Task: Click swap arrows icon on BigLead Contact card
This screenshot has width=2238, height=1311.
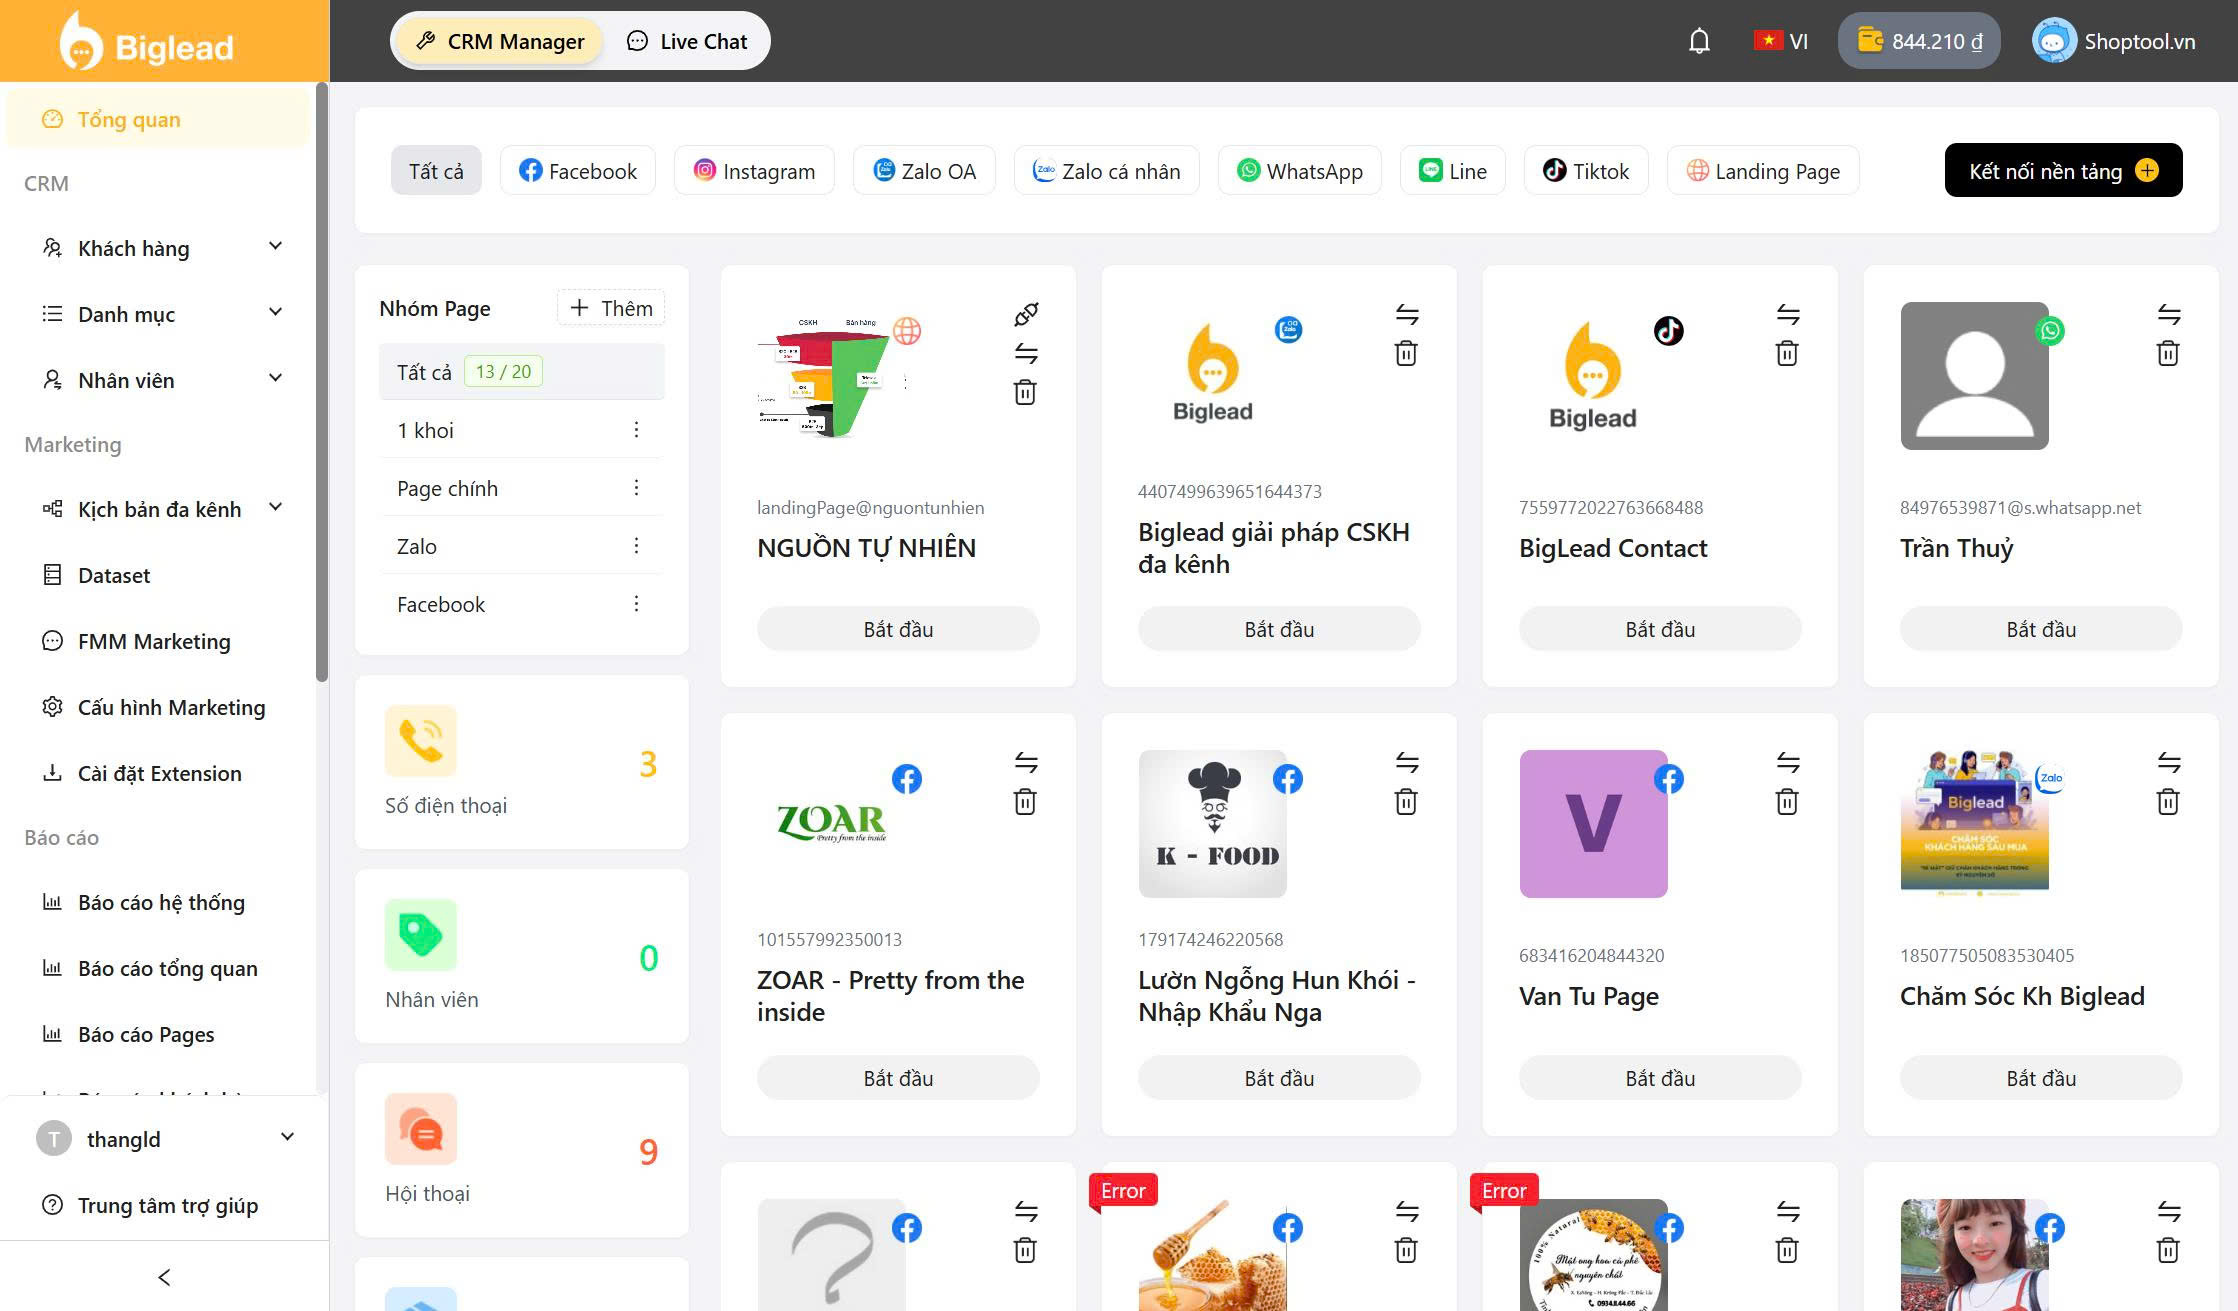Action: 1787,314
